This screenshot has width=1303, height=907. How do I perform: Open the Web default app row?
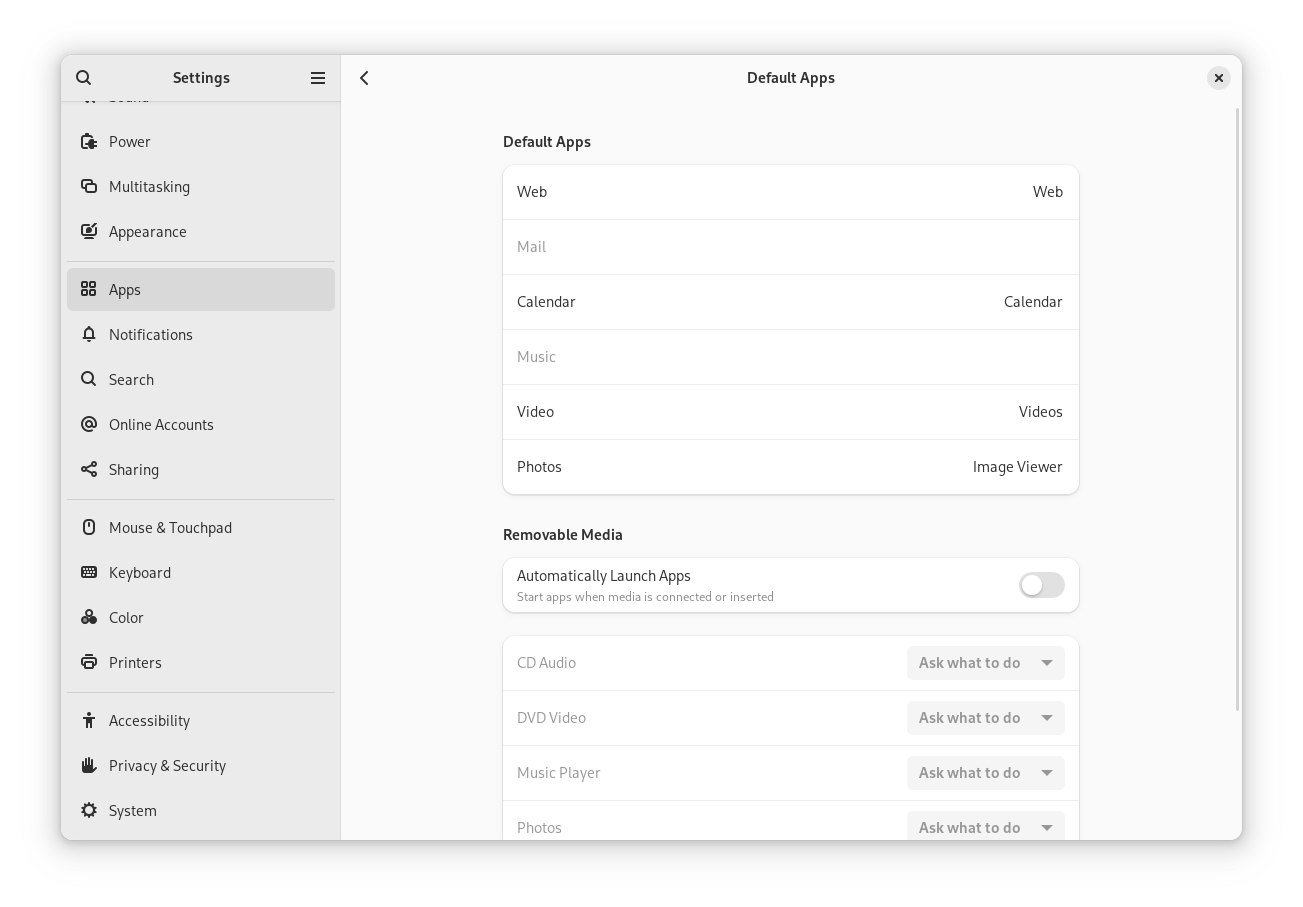coord(790,191)
